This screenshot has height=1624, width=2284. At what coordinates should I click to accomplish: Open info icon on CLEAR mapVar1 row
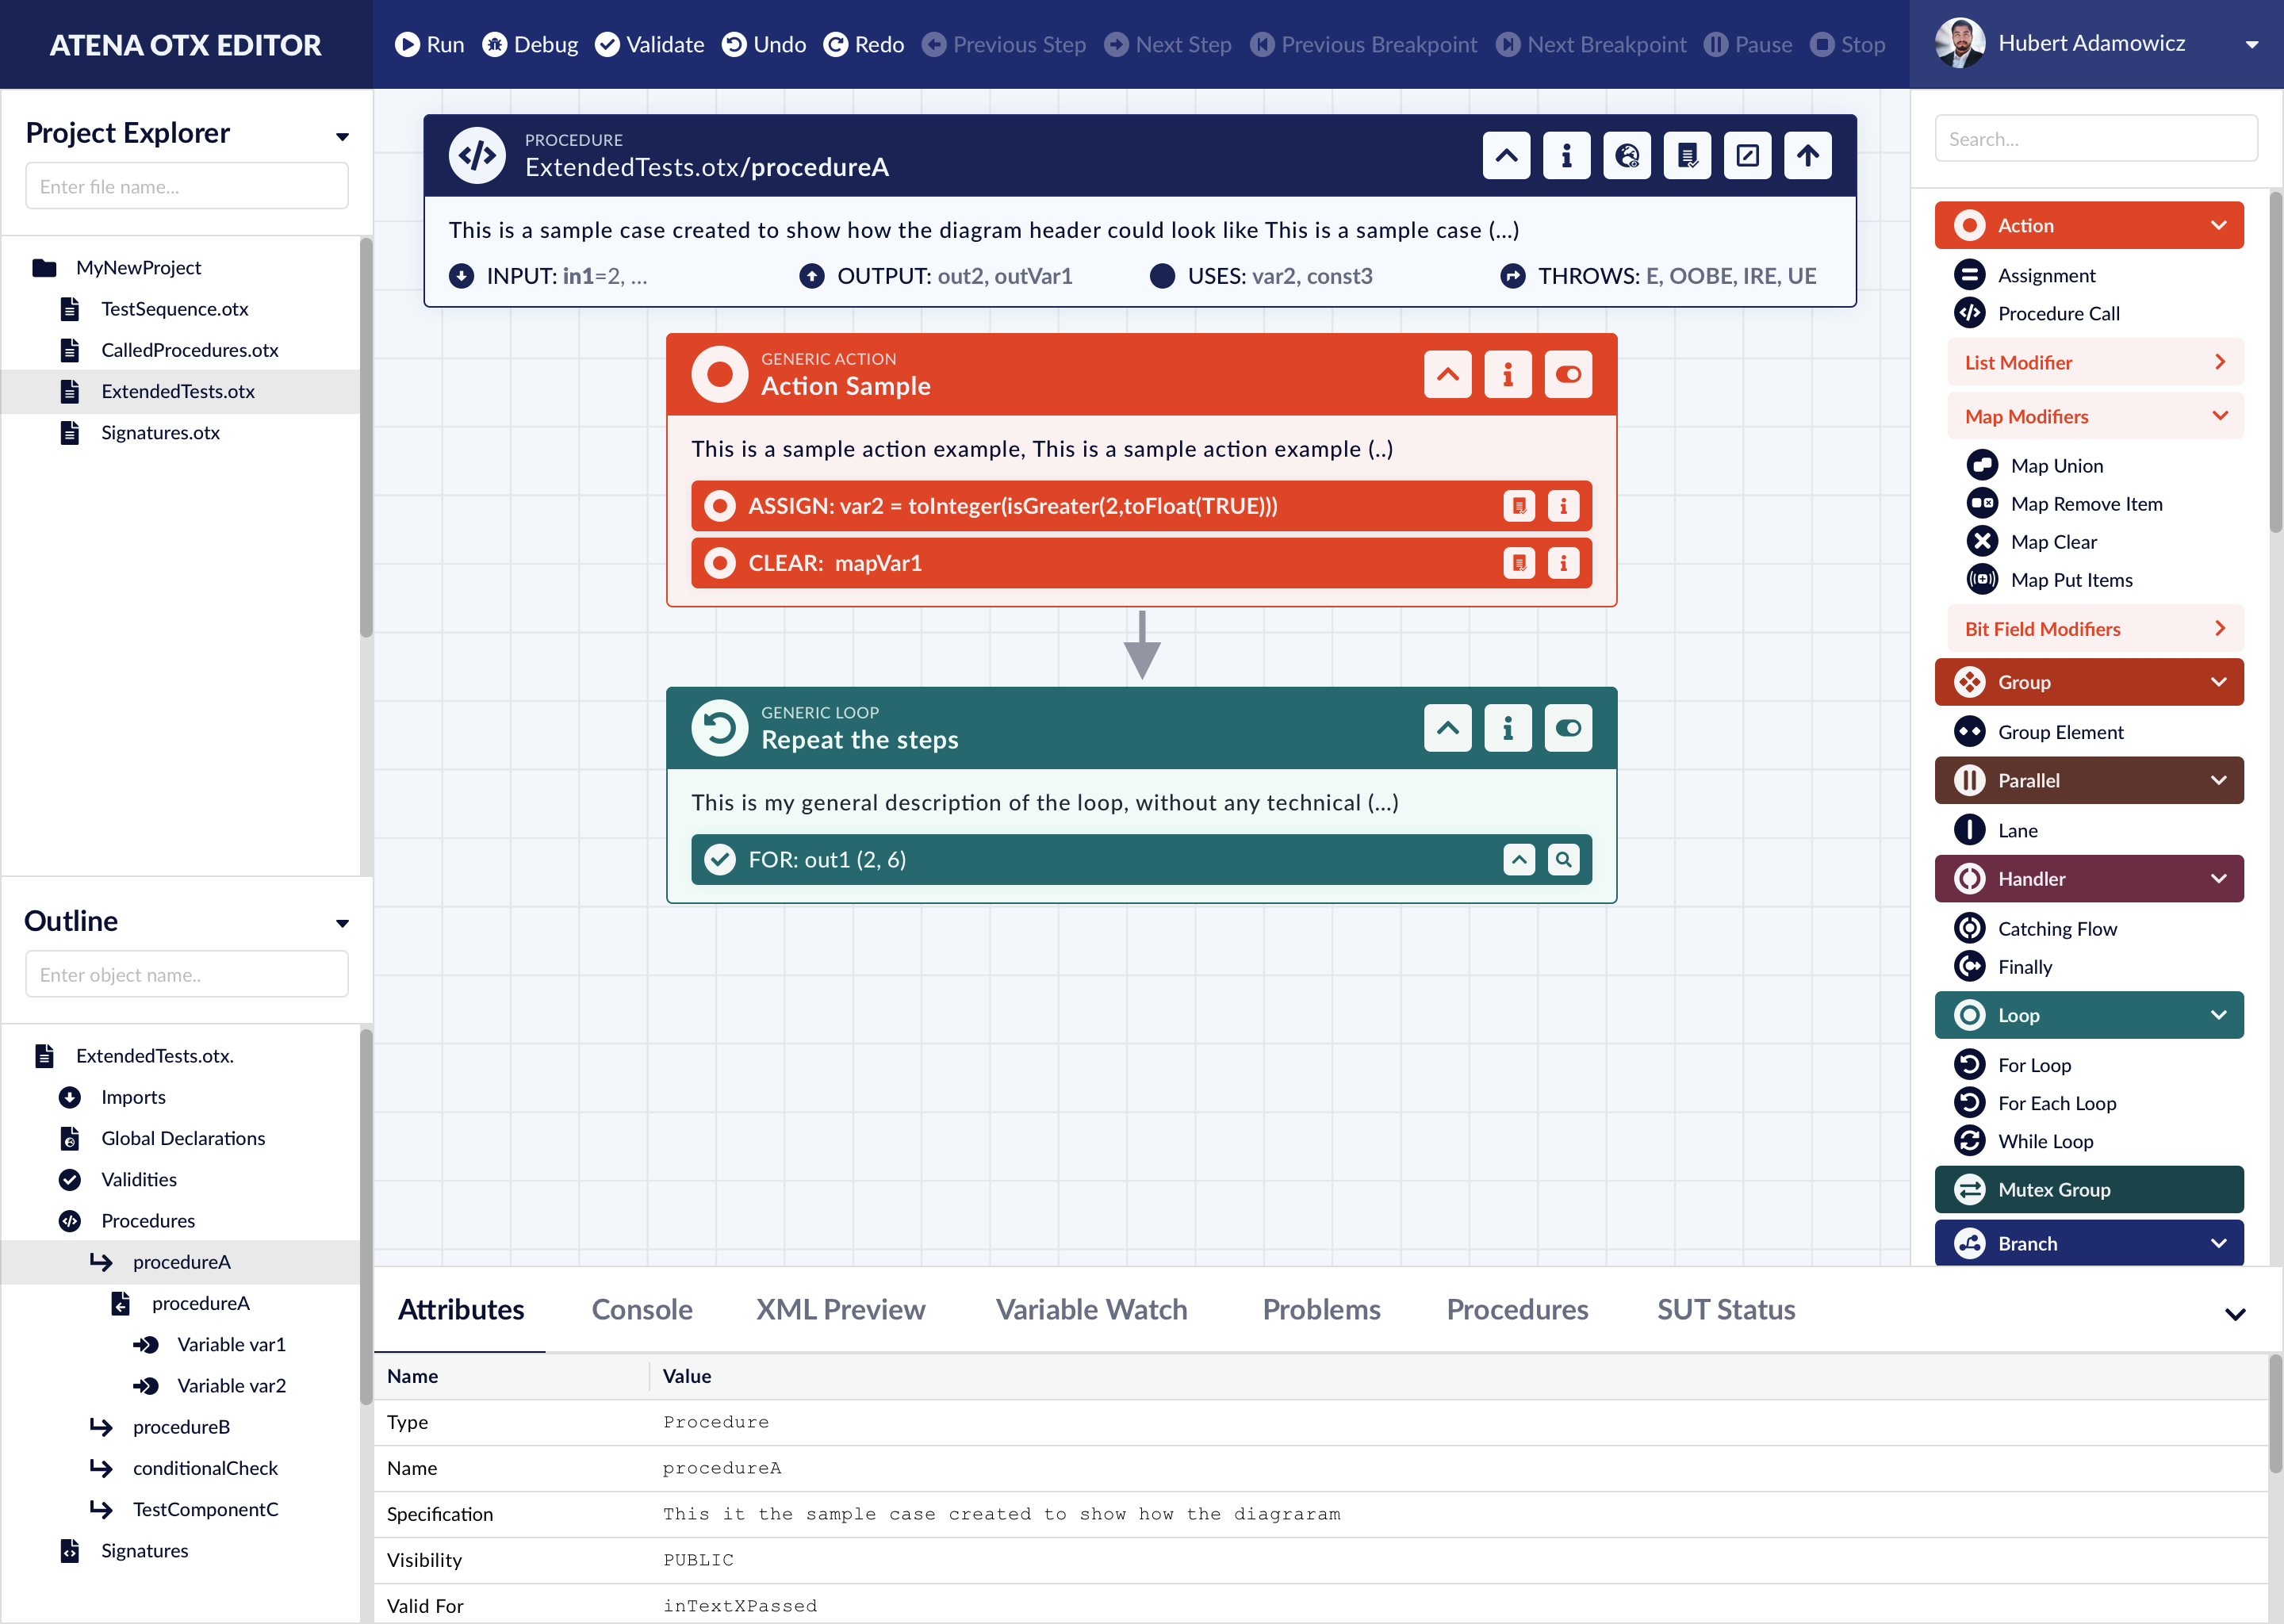(1563, 563)
